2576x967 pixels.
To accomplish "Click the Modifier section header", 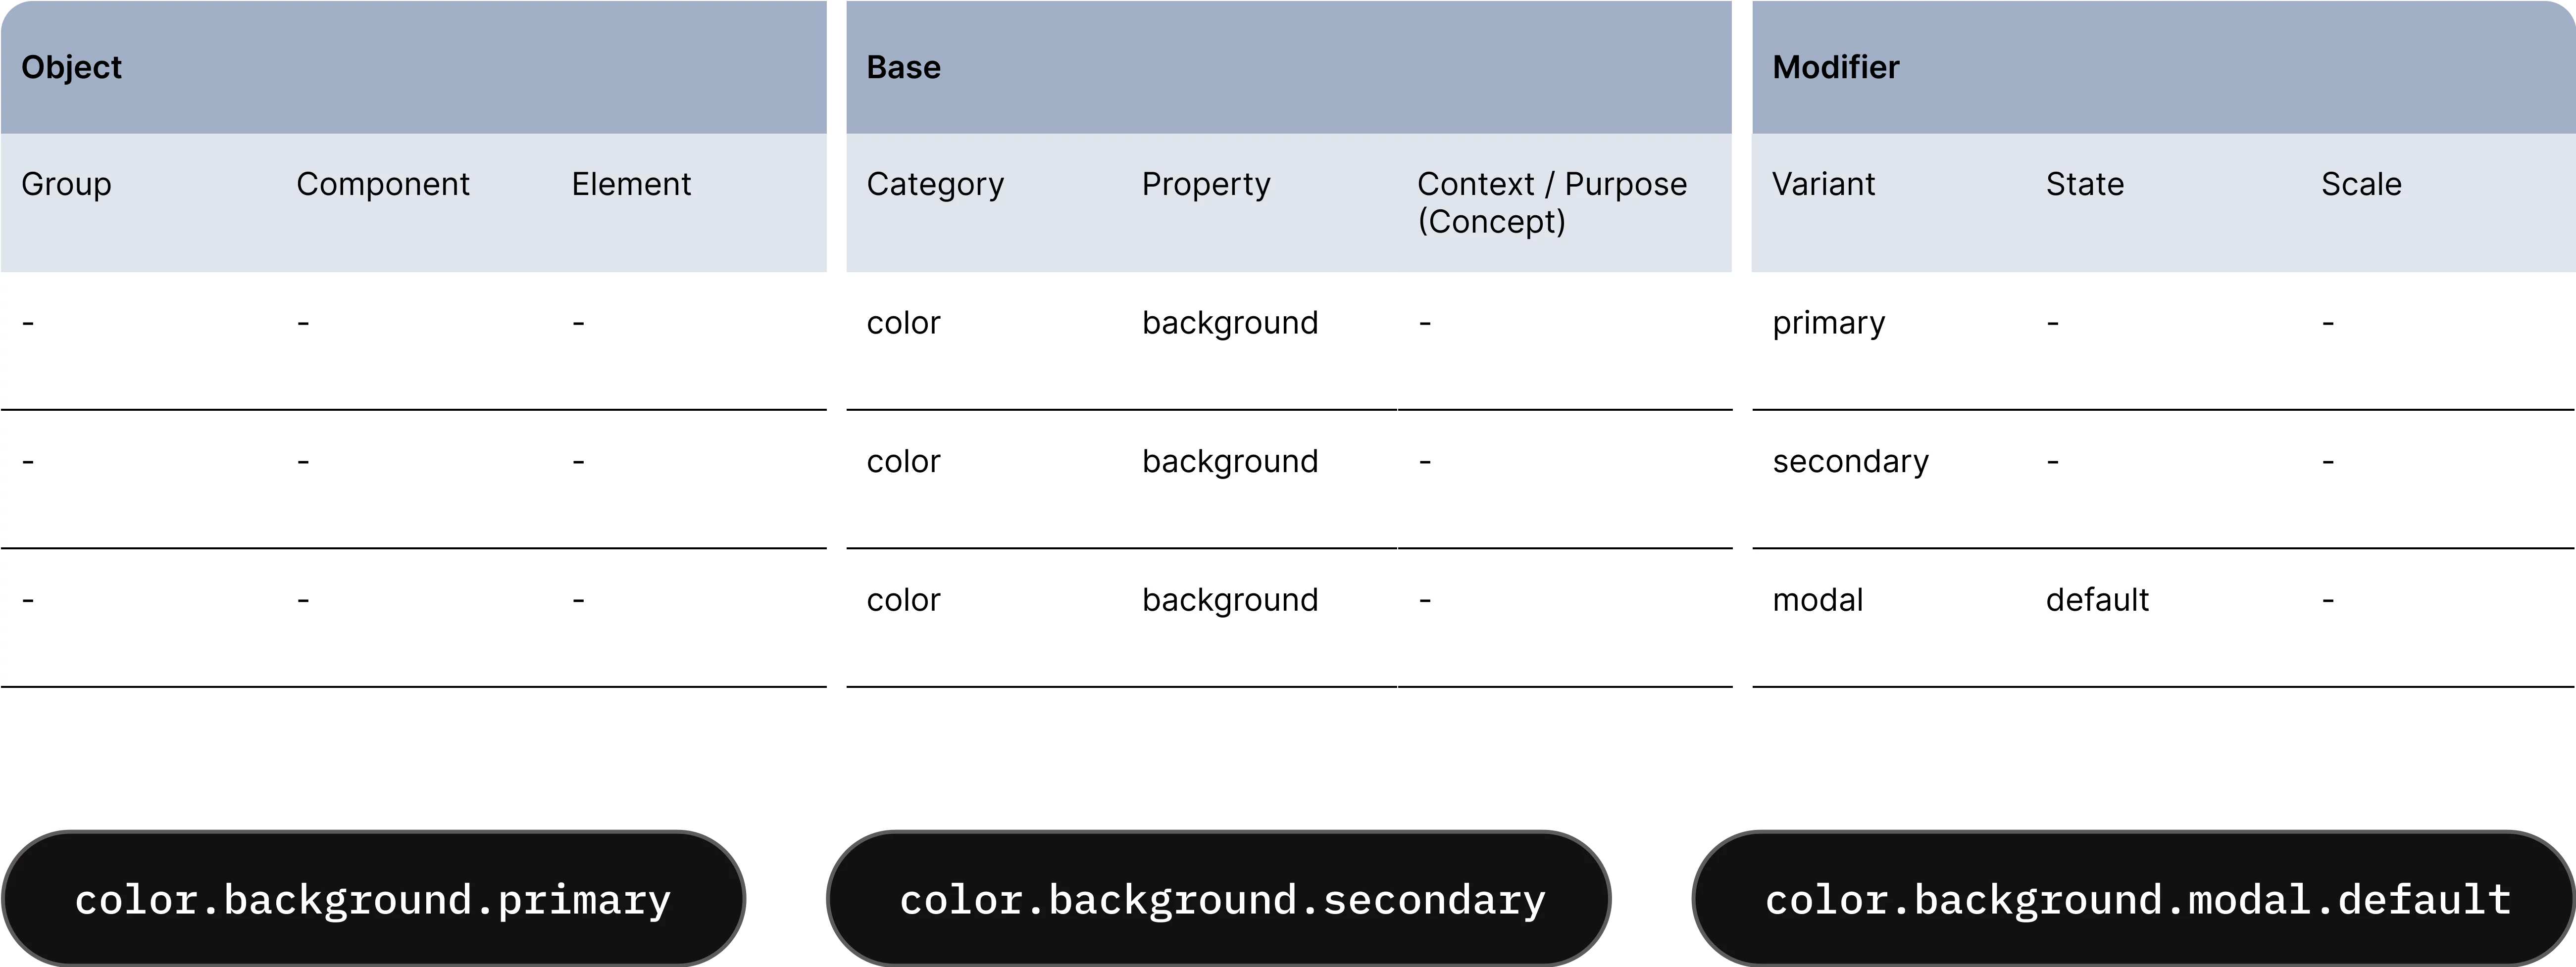I will pyautogui.click(x=1835, y=67).
